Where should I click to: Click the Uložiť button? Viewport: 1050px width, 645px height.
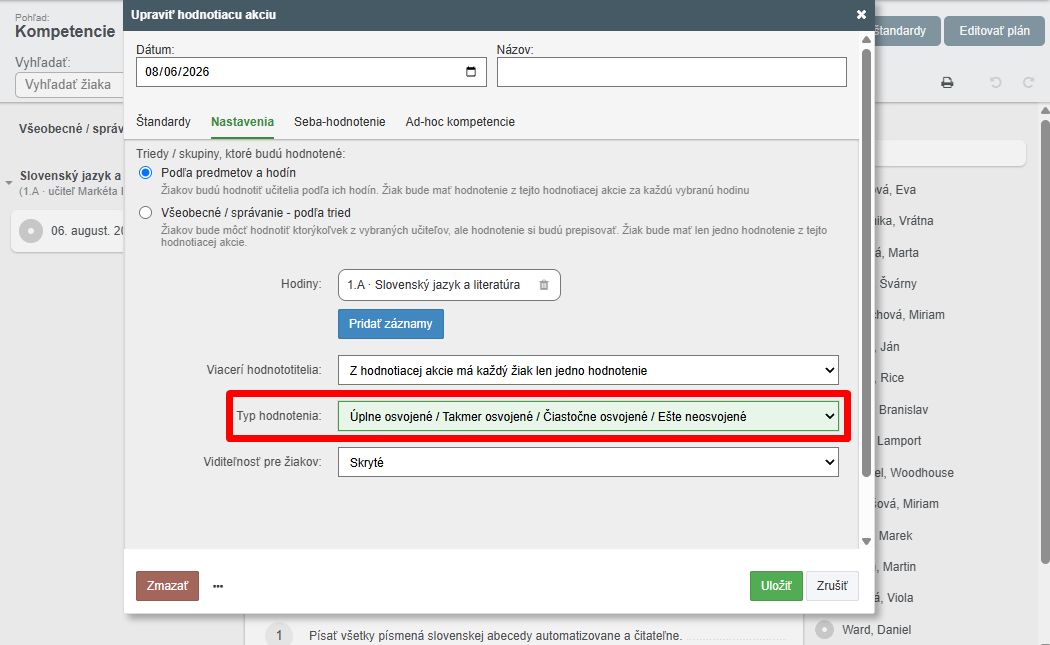[x=776, y=586]
